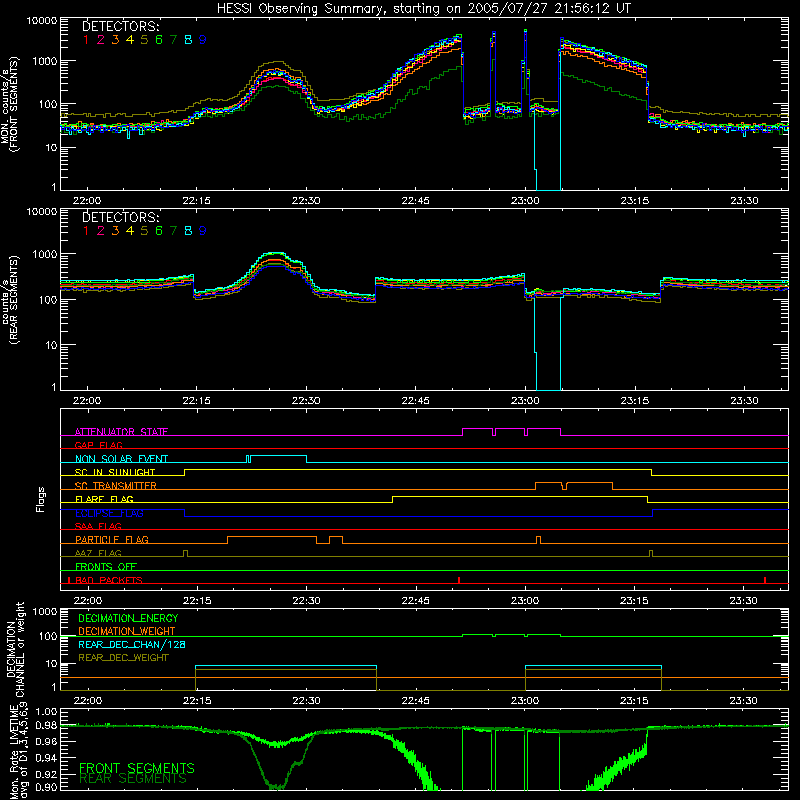Click the DETECTORS: heading in the front segments plot

click(121, 26)
